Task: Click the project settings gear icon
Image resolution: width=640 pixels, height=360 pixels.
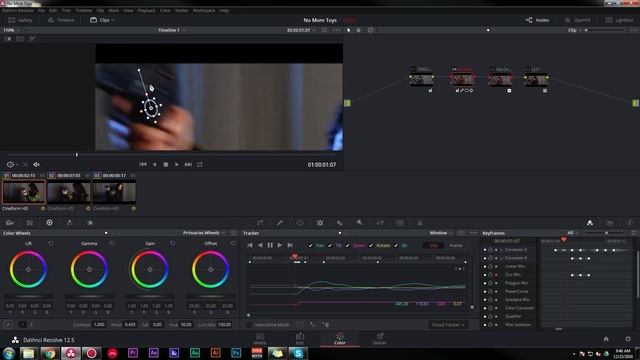Action: 628,339
